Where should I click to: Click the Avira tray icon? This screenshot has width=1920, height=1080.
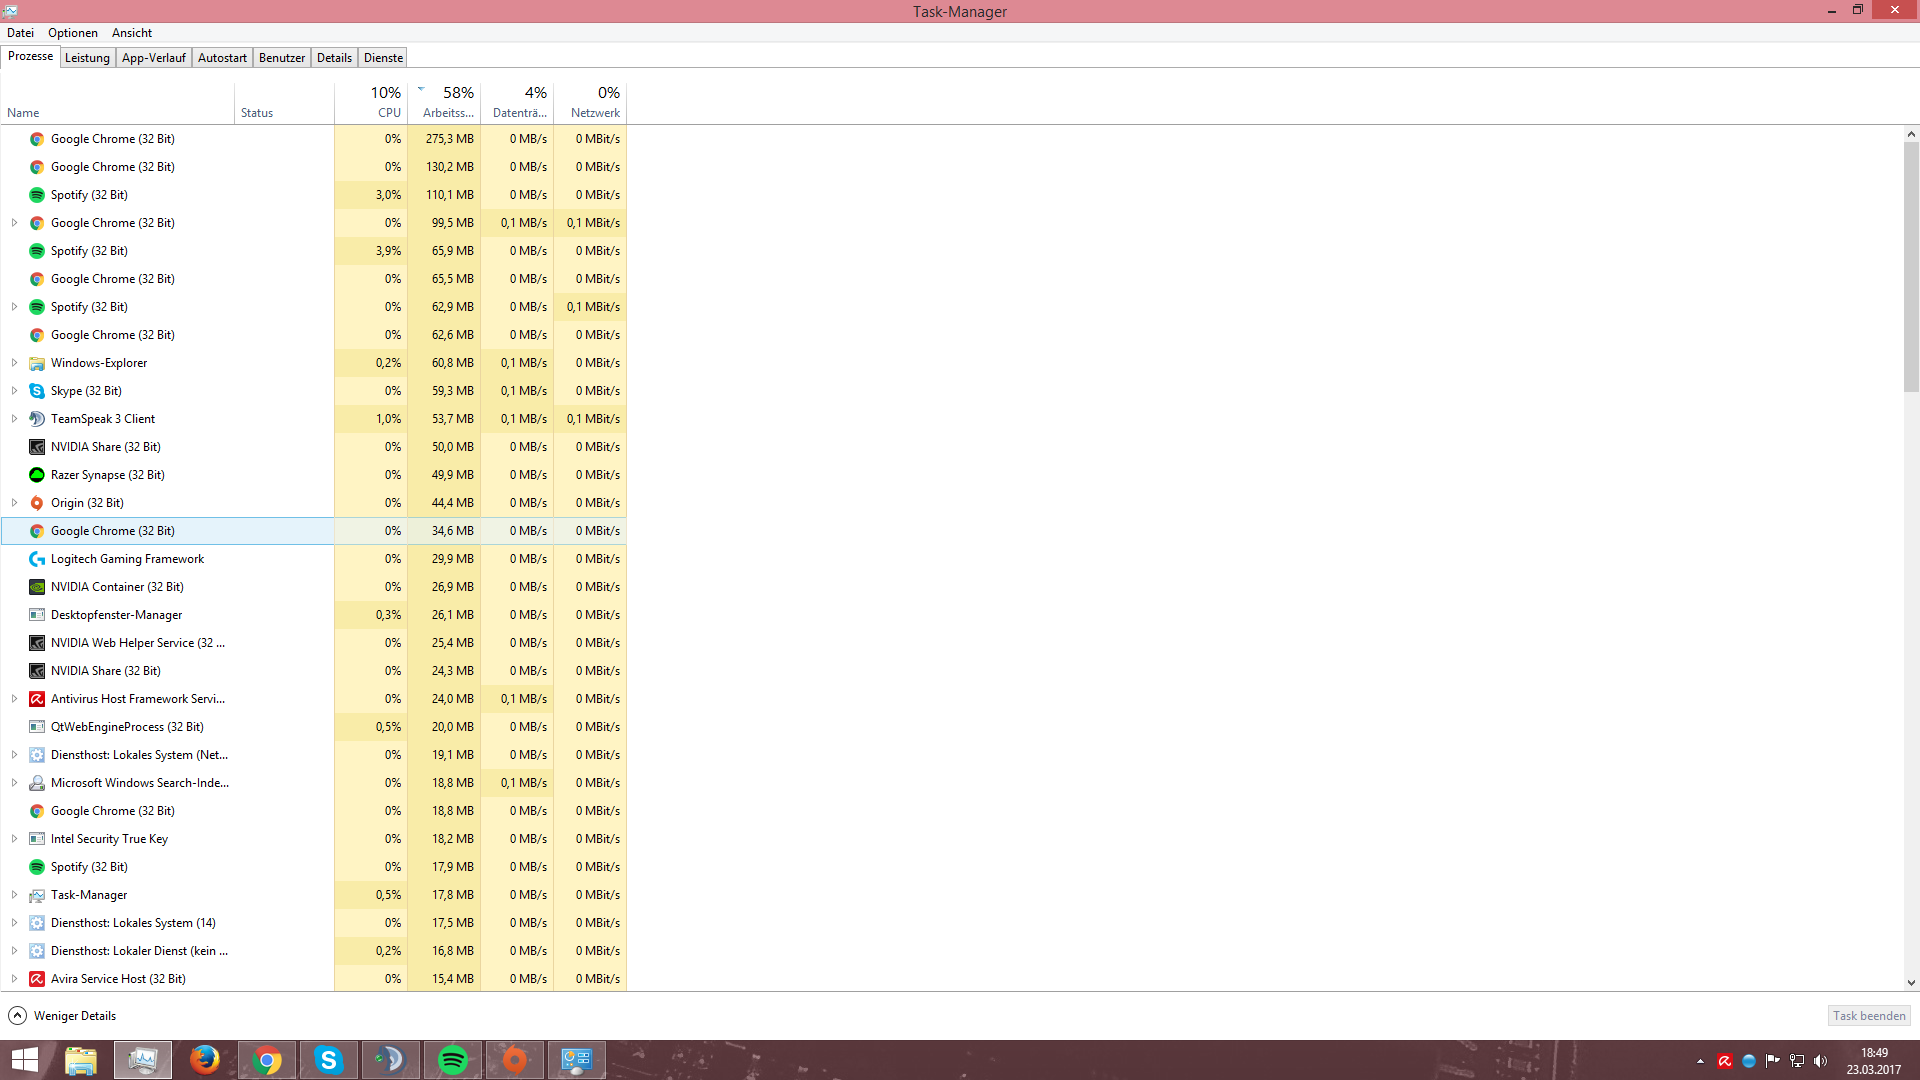tap(1725, 1061)
